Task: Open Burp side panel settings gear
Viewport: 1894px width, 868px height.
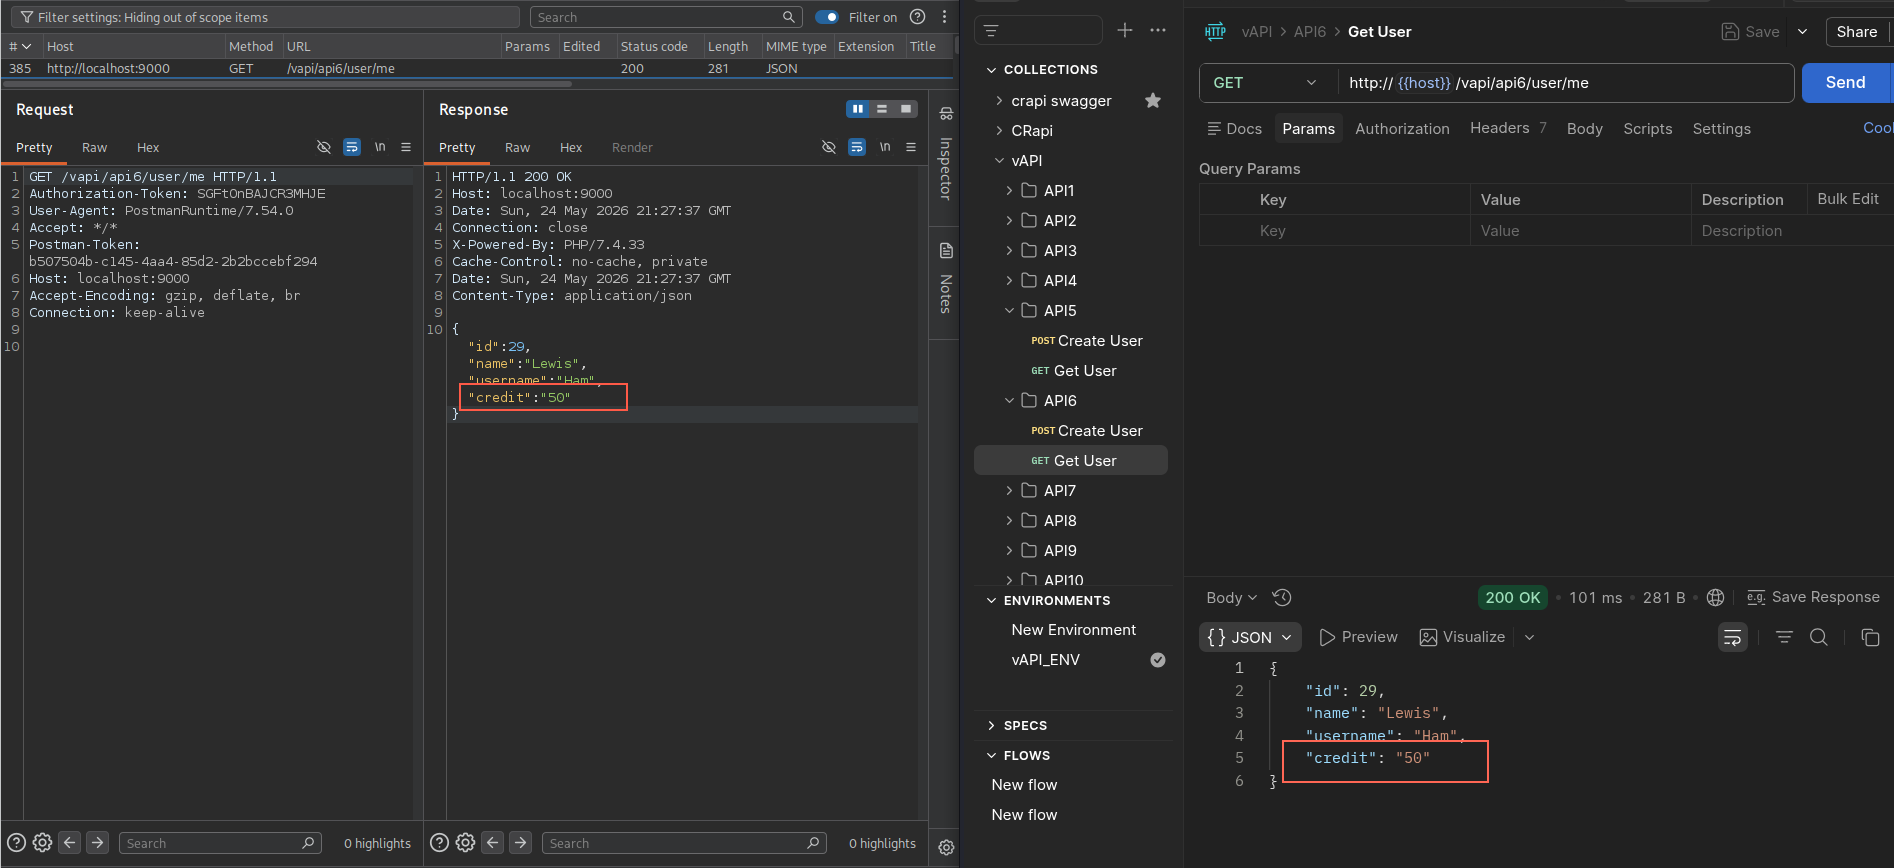Action: (946, 848)
